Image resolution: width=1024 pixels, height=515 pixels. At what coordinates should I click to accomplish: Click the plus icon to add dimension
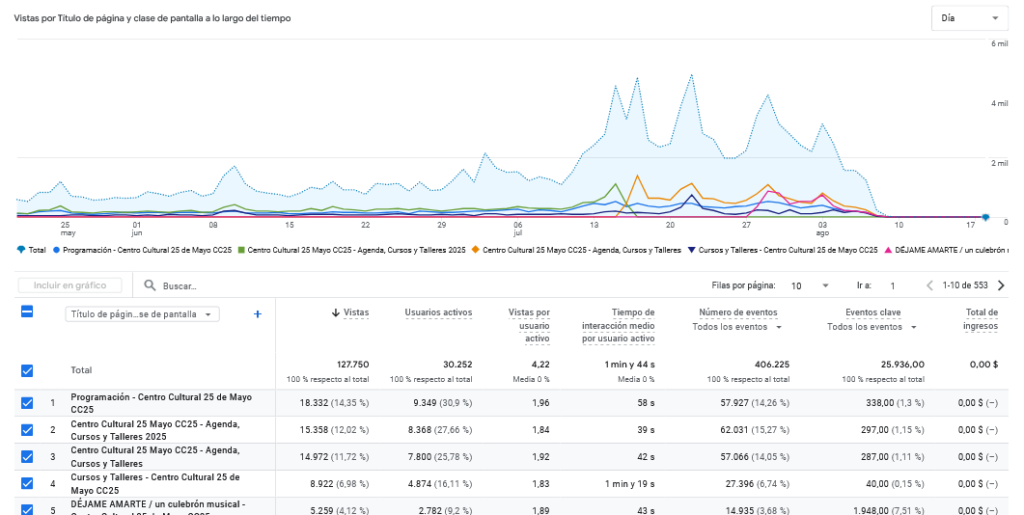pos(257,314)
